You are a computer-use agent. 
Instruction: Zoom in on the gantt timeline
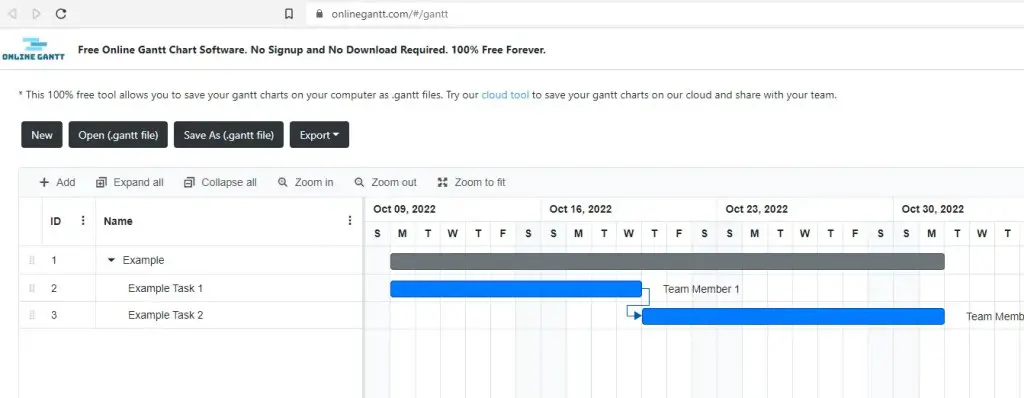(306, 182)
